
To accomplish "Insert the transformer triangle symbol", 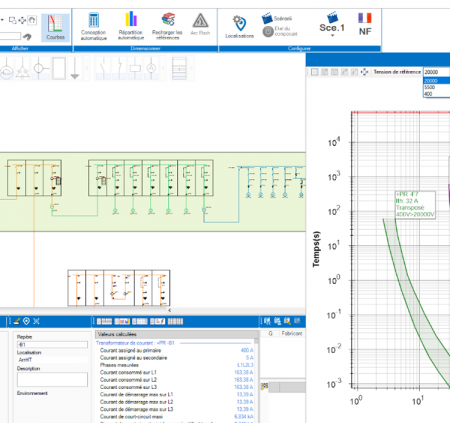I will [23, 69].
